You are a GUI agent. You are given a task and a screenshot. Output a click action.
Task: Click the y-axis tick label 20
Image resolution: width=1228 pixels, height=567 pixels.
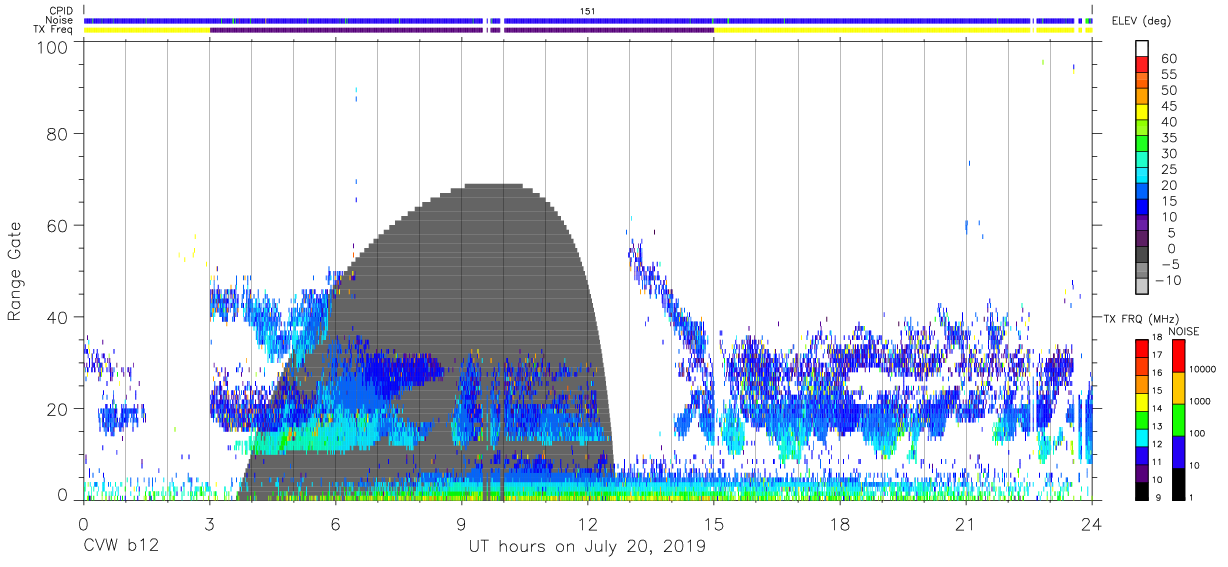pyautogui.click(x=58, y=409)
